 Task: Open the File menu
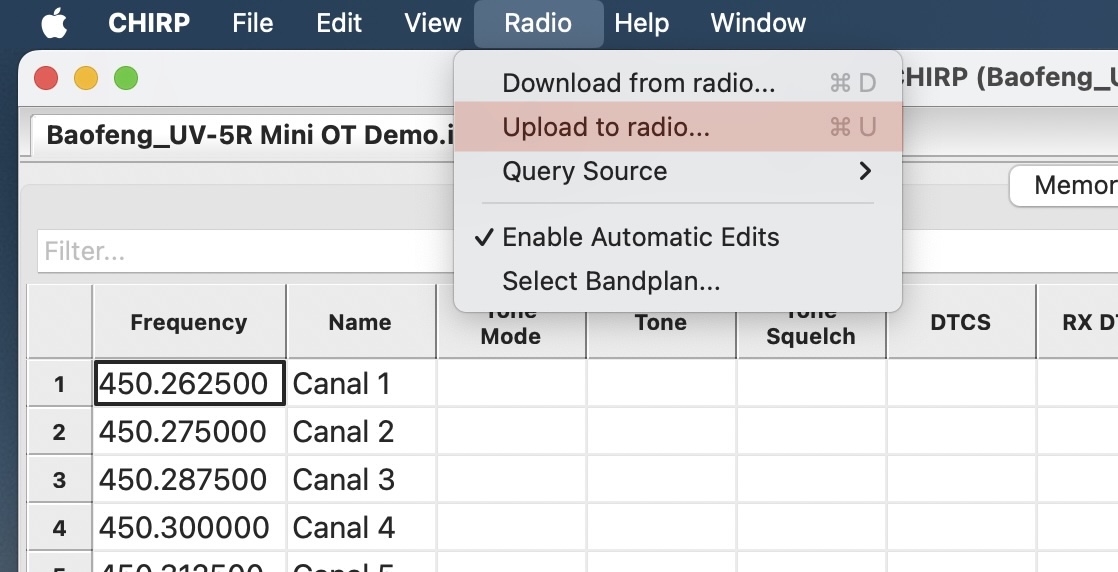click(x=252, y=23)
